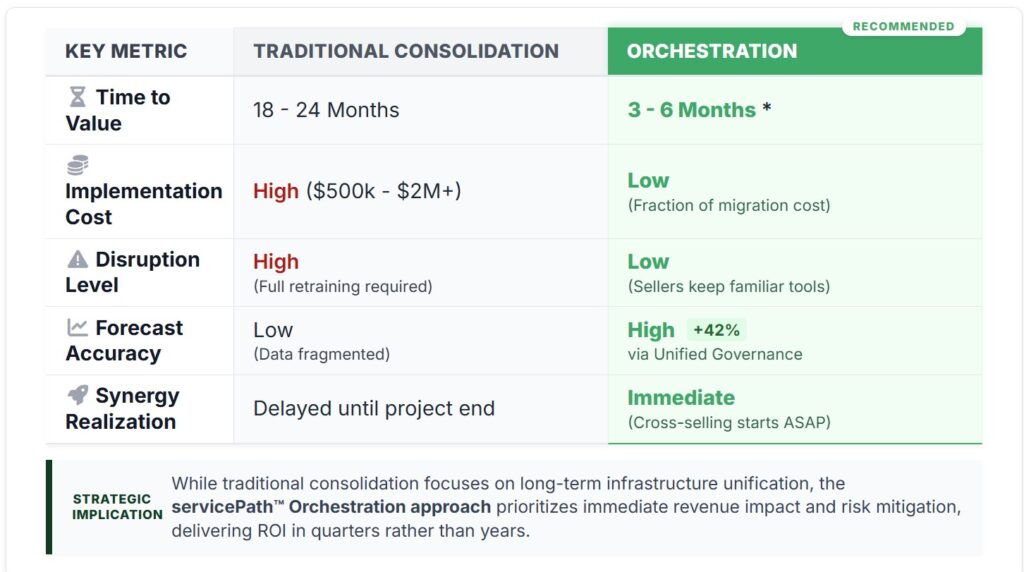Click the bold servicePath Orchestration approach text
This screenshot has height=572, width=1024.
pyautogui.click(x=331, y=506)
